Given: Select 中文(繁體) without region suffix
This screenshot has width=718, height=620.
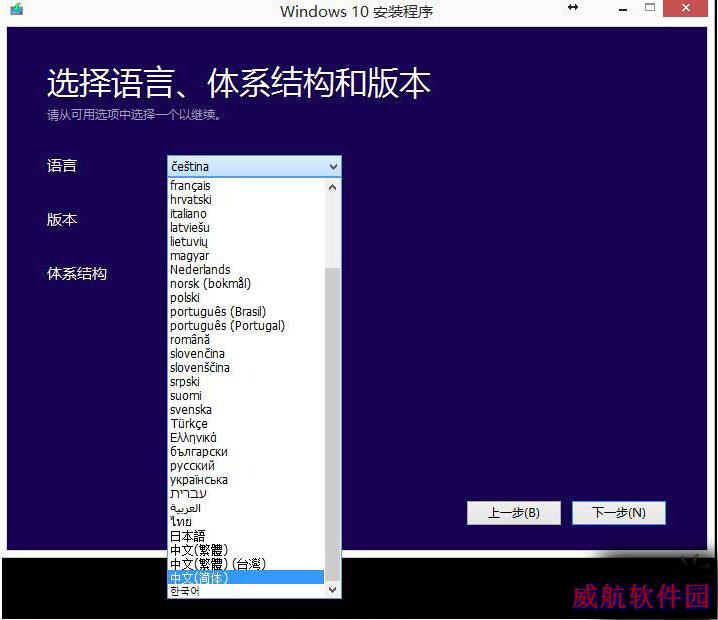Looking at the screenshot, I should pyautogui.click(x=246, y=550).
